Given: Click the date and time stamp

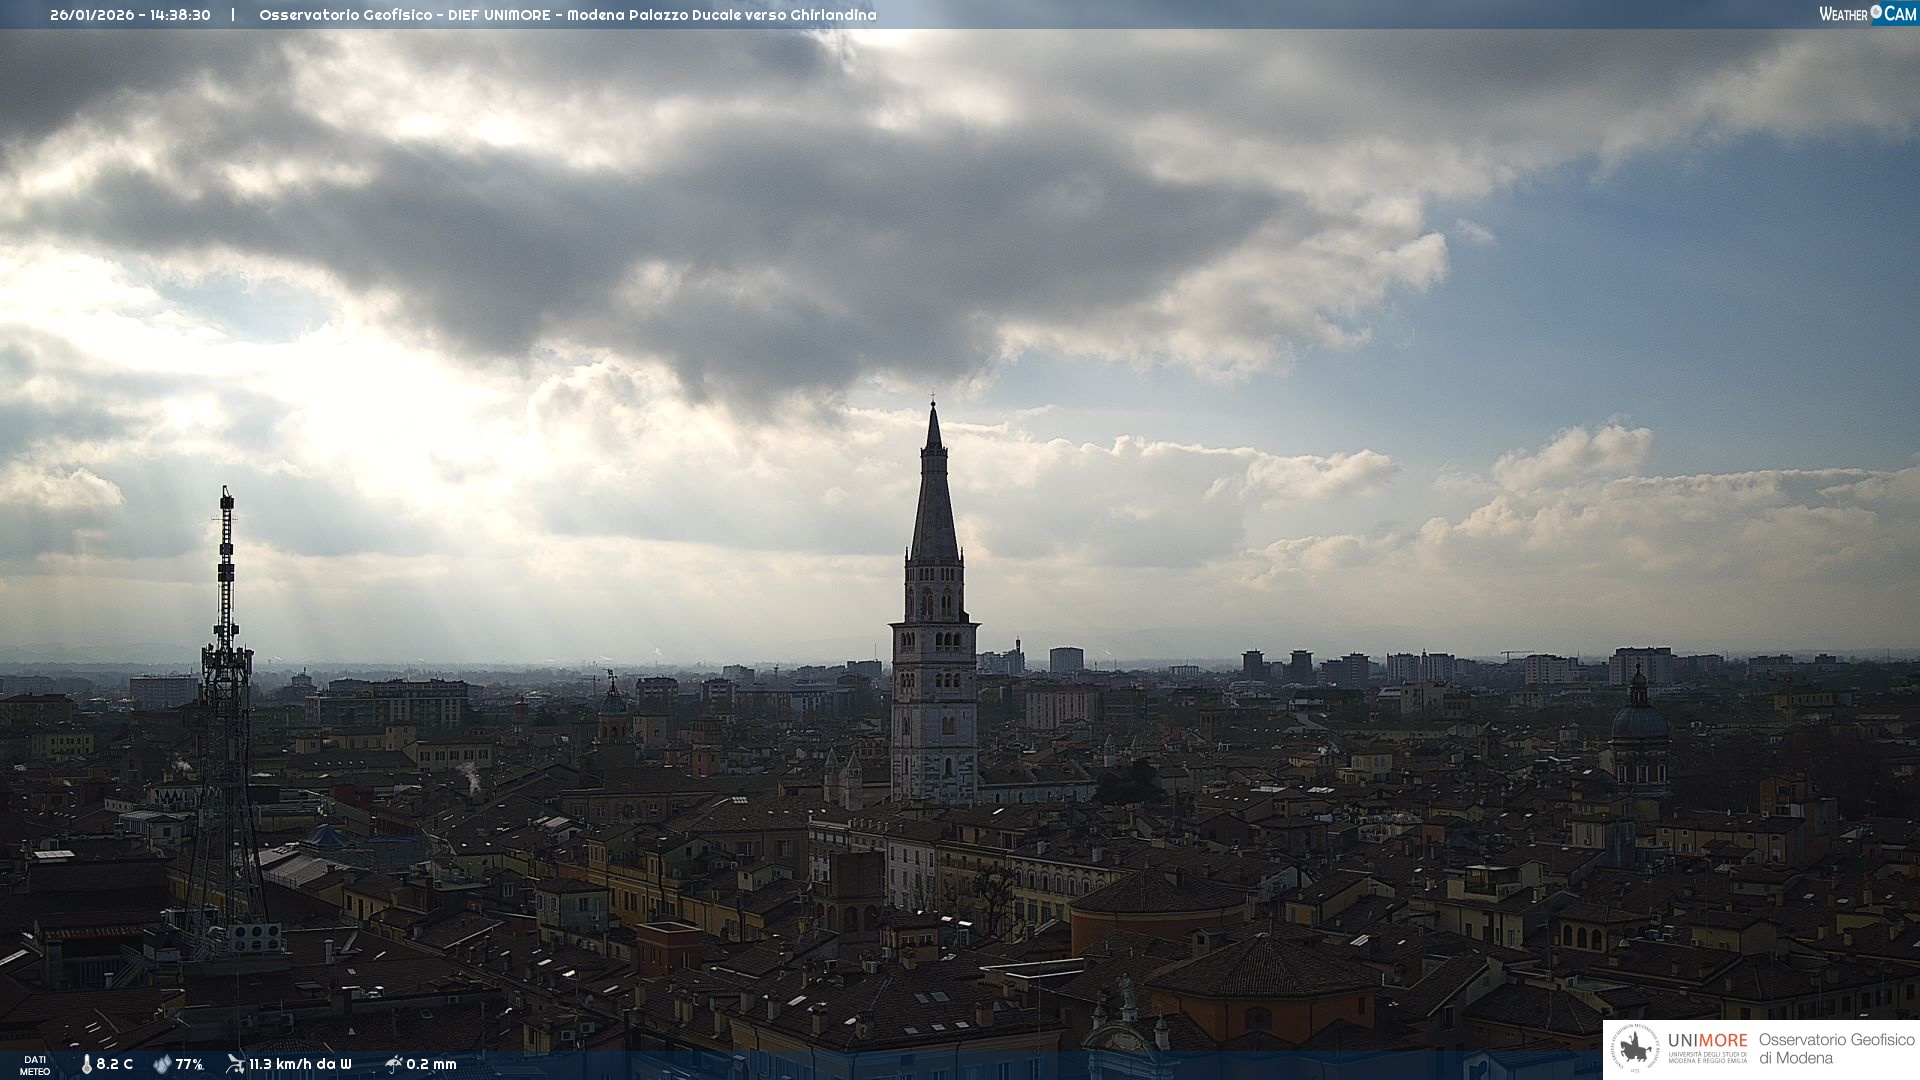Looking at the screenshot, I should 130,15.
